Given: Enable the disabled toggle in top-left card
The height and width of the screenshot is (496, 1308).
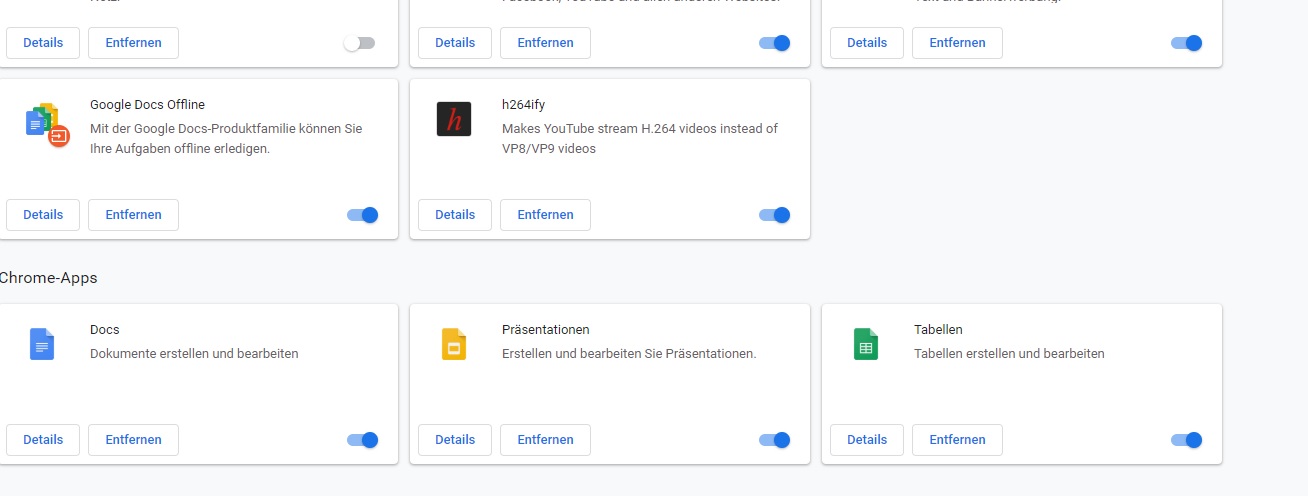Looking at the screenshot, I should click(x=359, y=43).
